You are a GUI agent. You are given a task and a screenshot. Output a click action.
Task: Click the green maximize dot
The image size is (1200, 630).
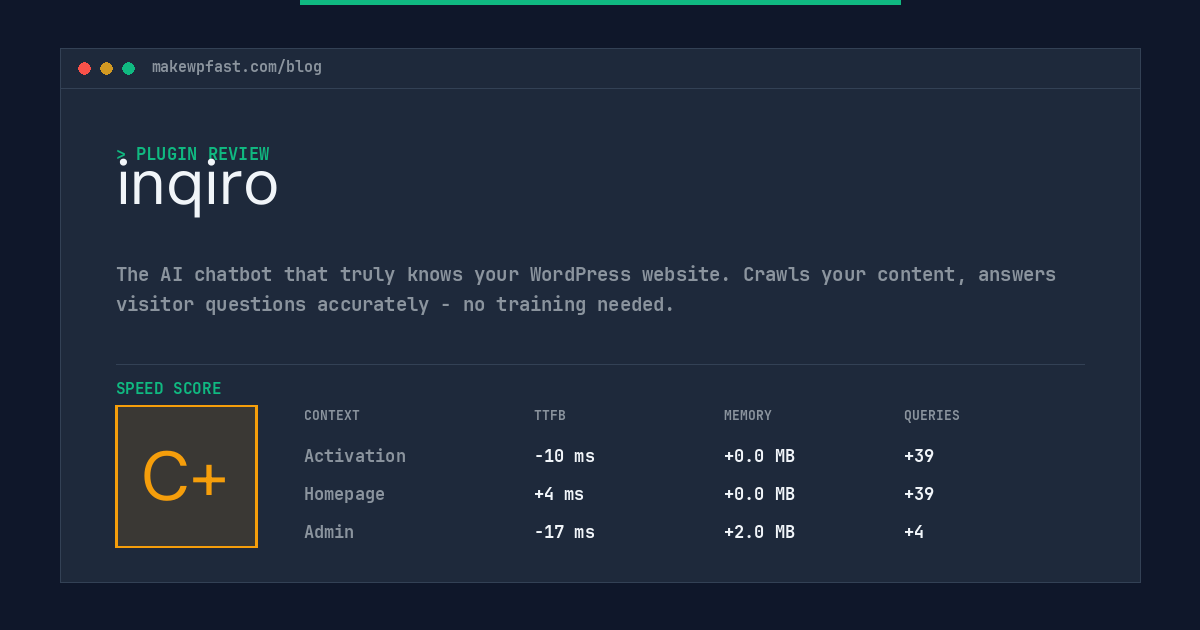tap(128, 68)
